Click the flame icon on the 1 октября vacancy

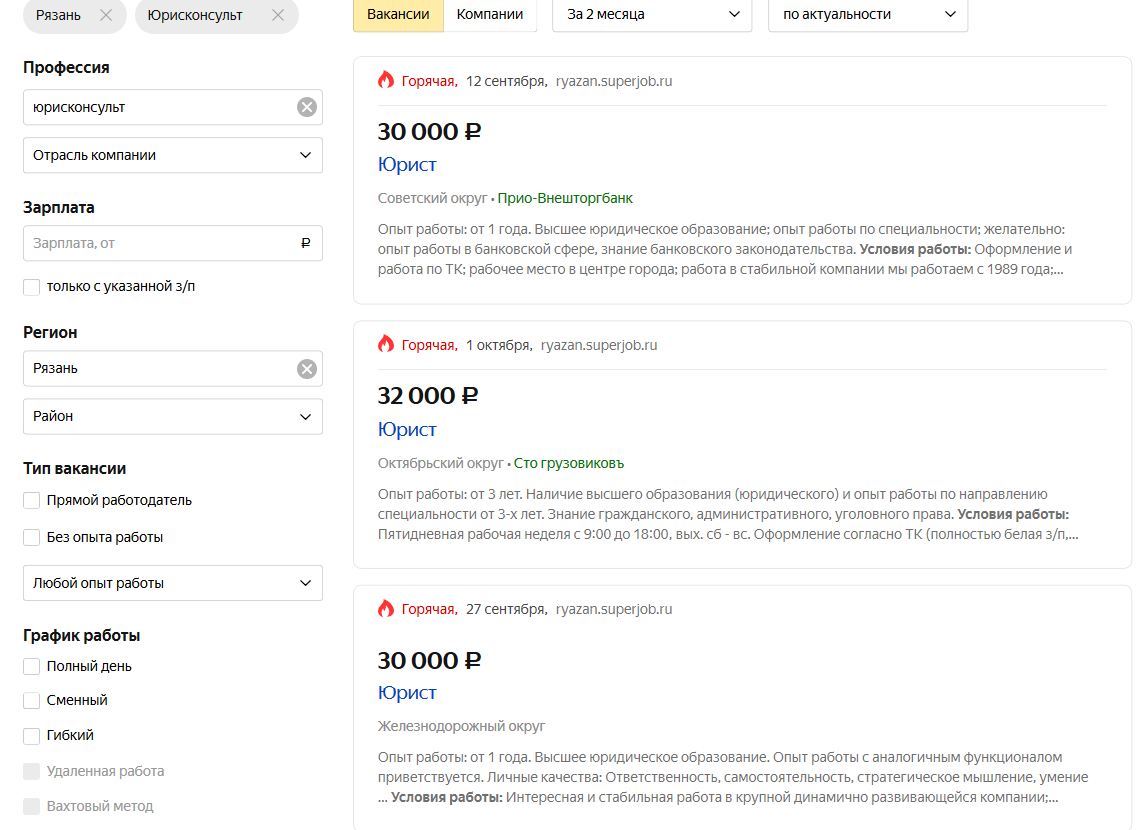pos(386,345)
